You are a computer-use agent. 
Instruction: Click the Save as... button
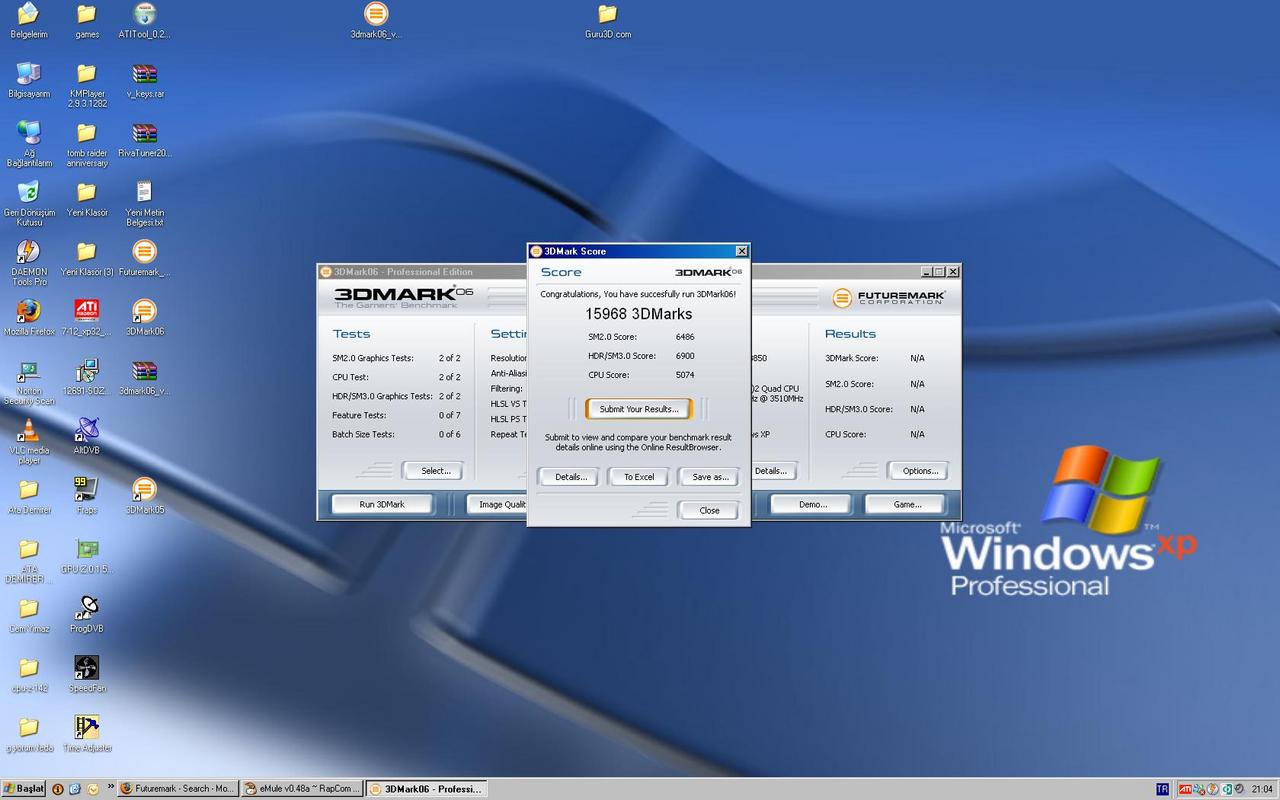[x=709, y=477]
